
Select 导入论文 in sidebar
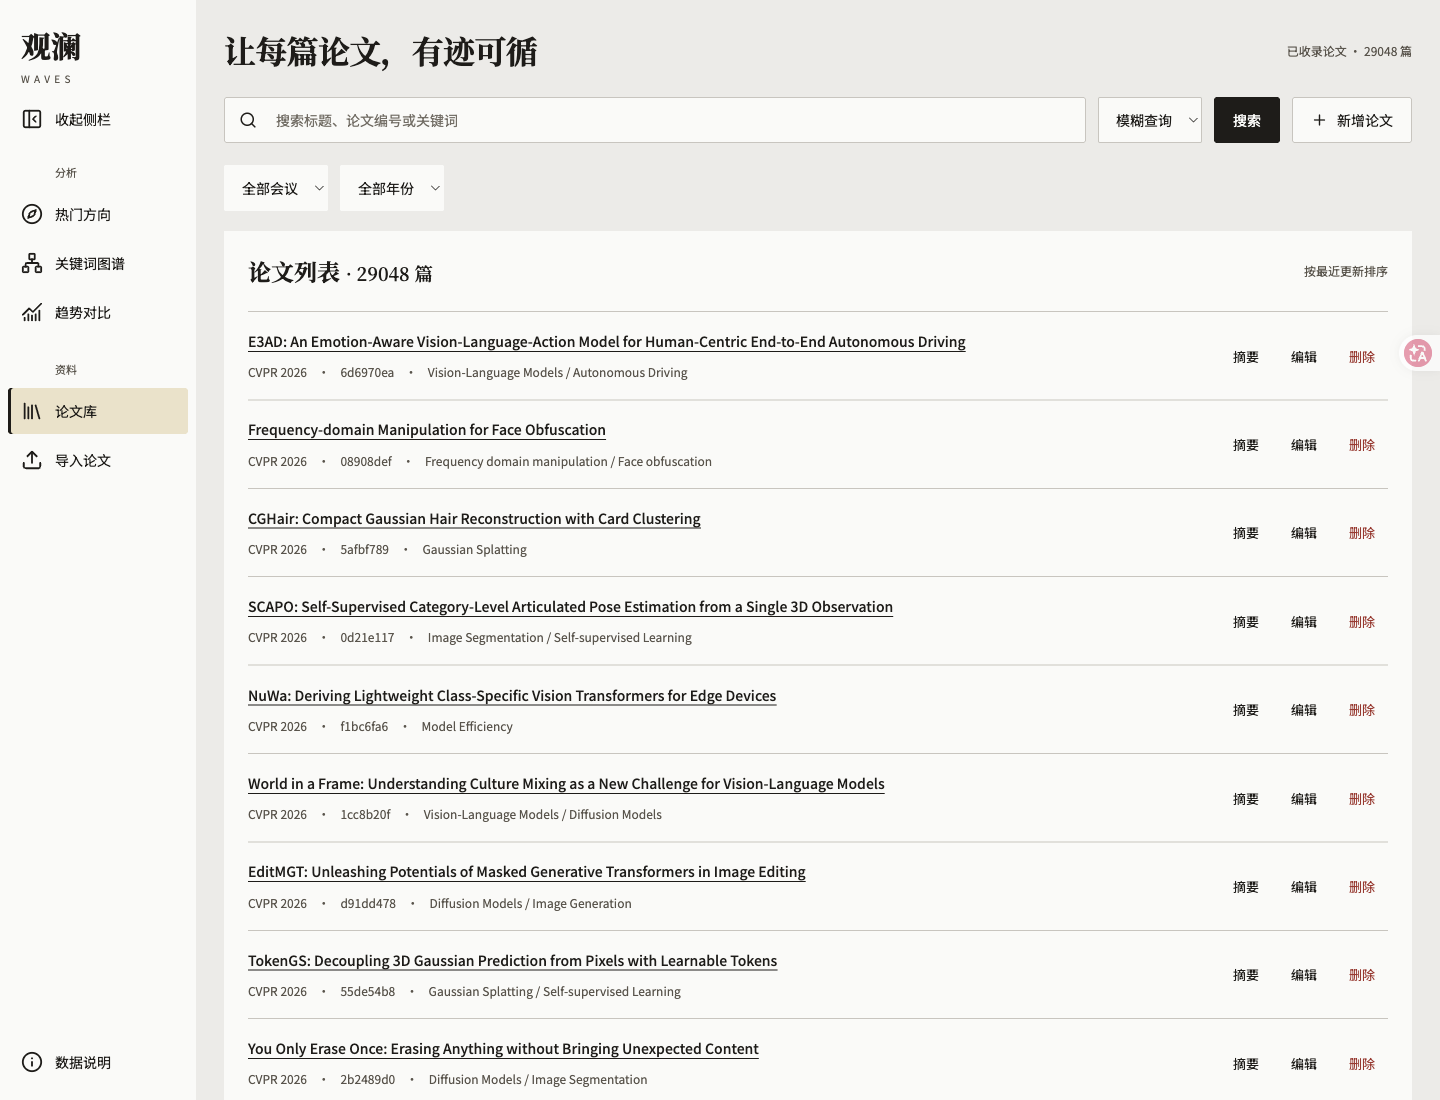(x=98, y=460)
